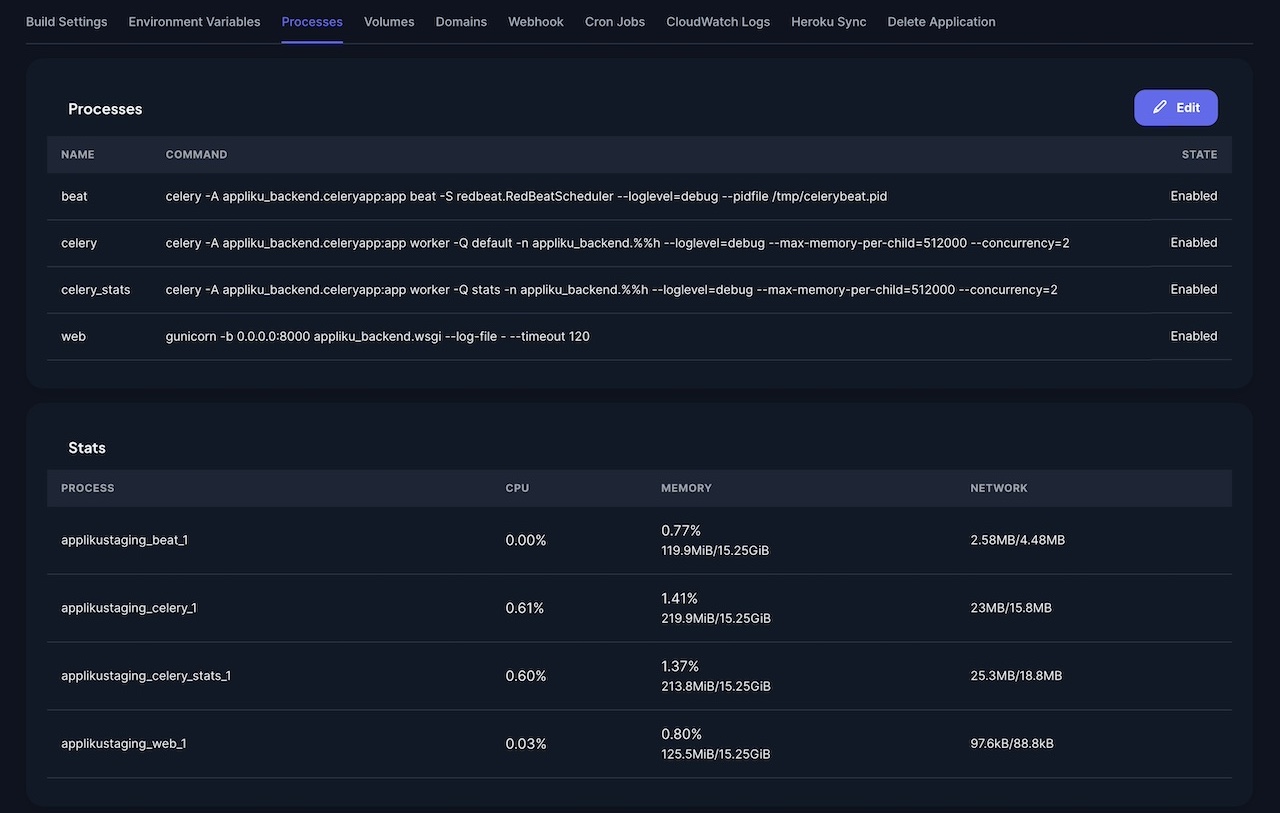Click the celery_stats process name
1280x813 pixels.
coord(96,289)
